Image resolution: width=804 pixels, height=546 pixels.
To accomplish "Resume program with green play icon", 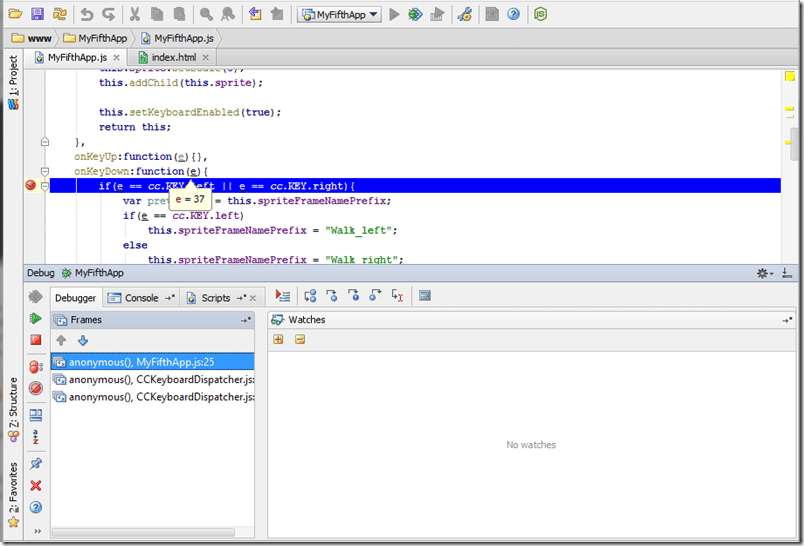I will [x=35, y=318].
